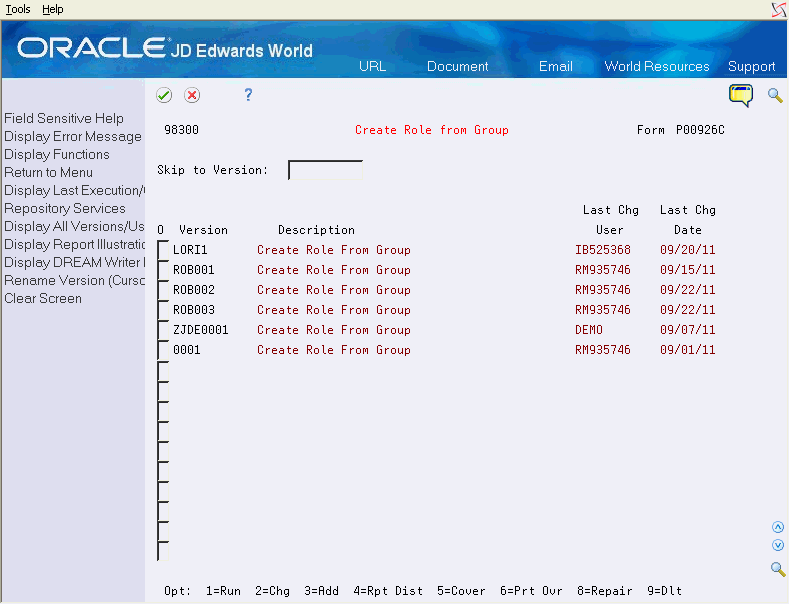This screenshot has height=604, width=789.
Task: Open the Support header link
Action: [751, 66]
